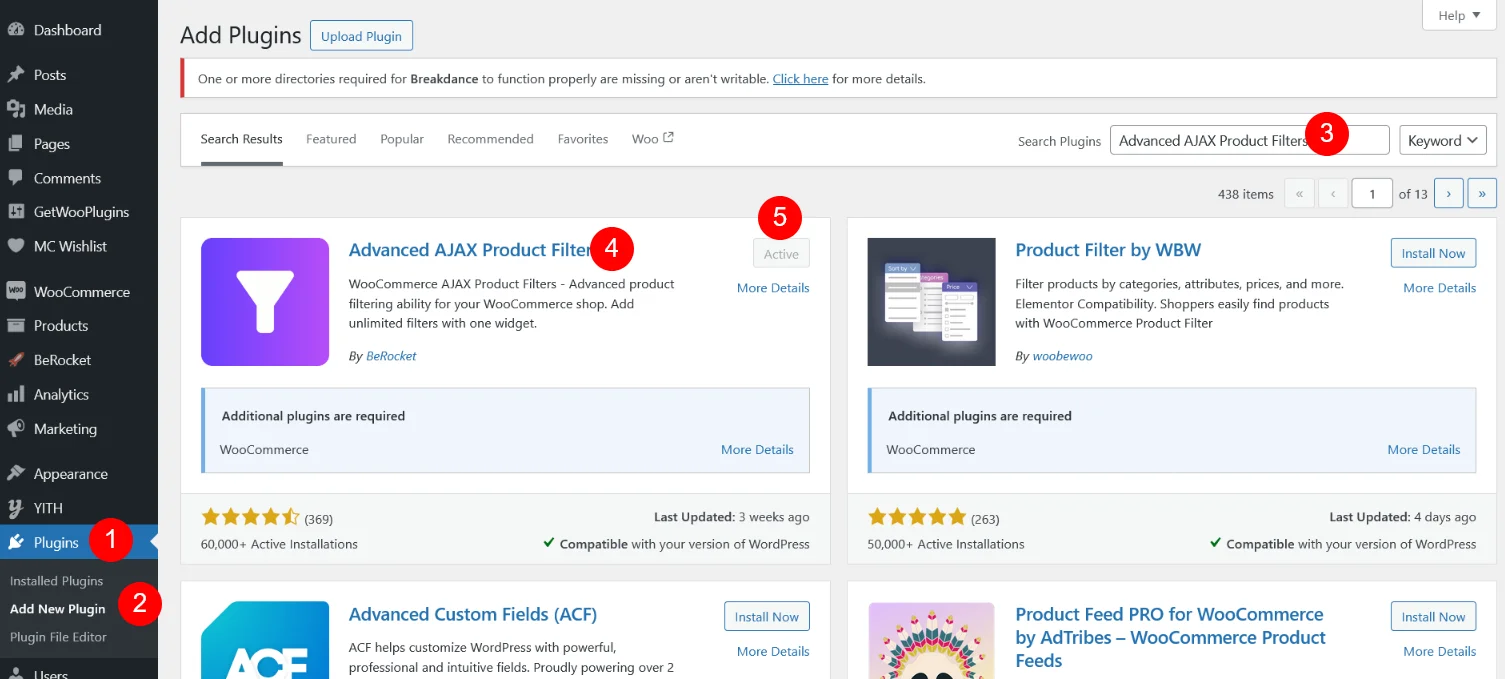Viewport: 1505px width, 679px height.
Task: Click the MC Wishlist heart icon
Action: point(16,246)
